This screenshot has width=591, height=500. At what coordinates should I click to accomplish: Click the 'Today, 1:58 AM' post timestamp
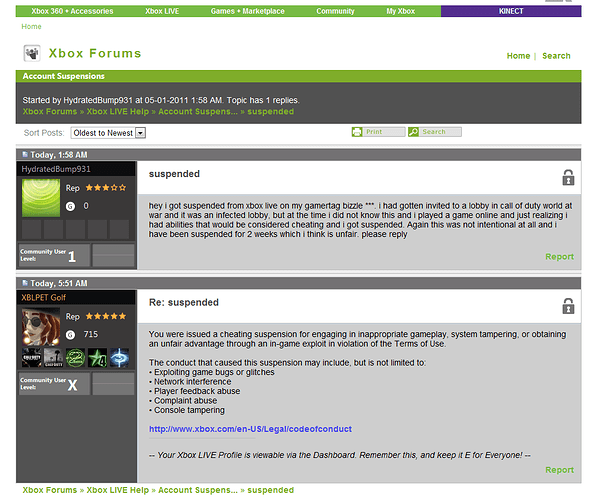click(59, 155)
